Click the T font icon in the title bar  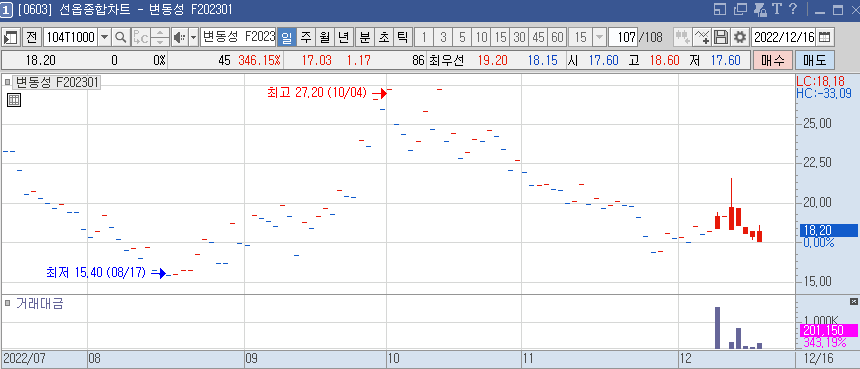click(x=776, y=9)
